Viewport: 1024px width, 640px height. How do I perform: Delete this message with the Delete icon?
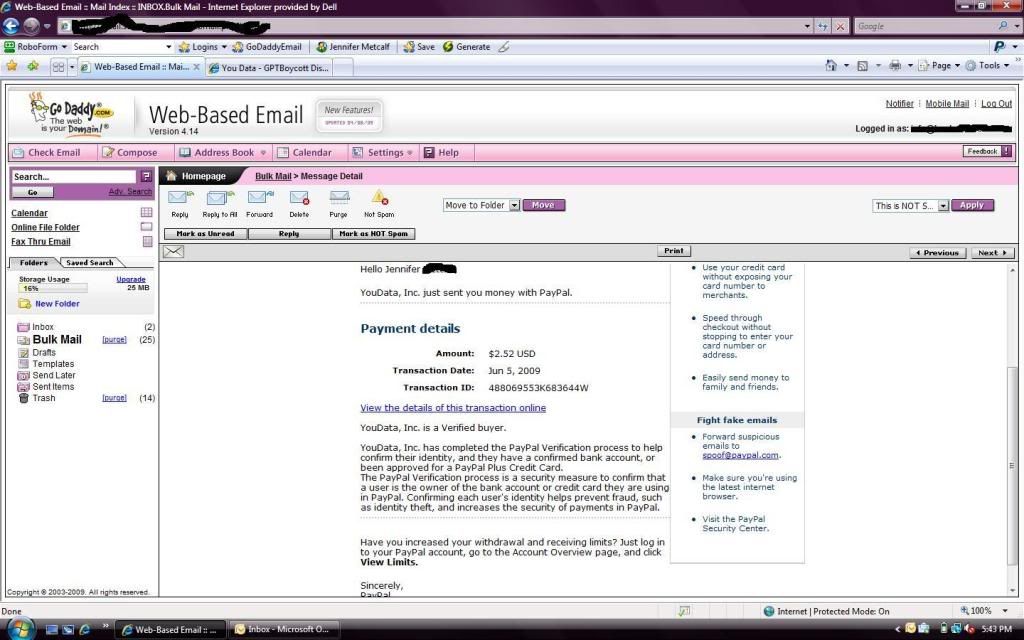point(299,197)
